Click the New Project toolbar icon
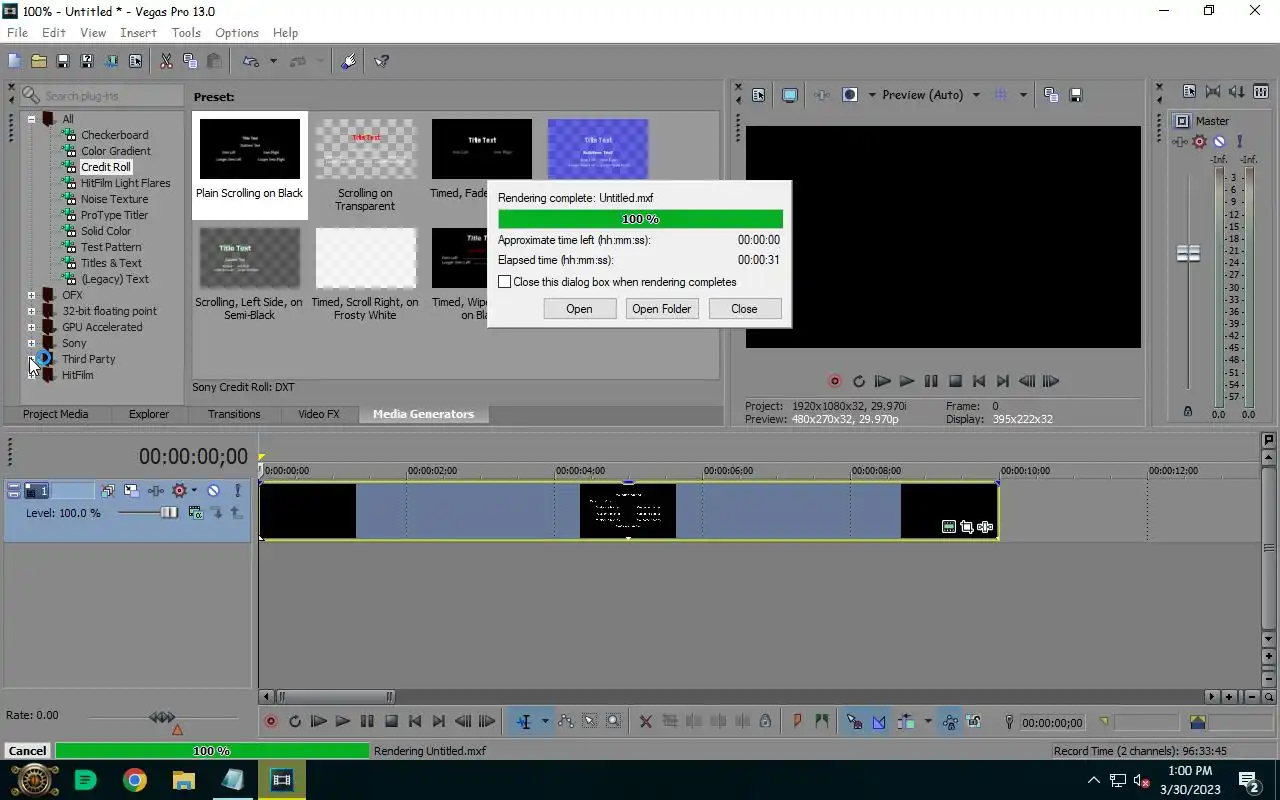Viewport: 1280px width, 800px height. 15,61
